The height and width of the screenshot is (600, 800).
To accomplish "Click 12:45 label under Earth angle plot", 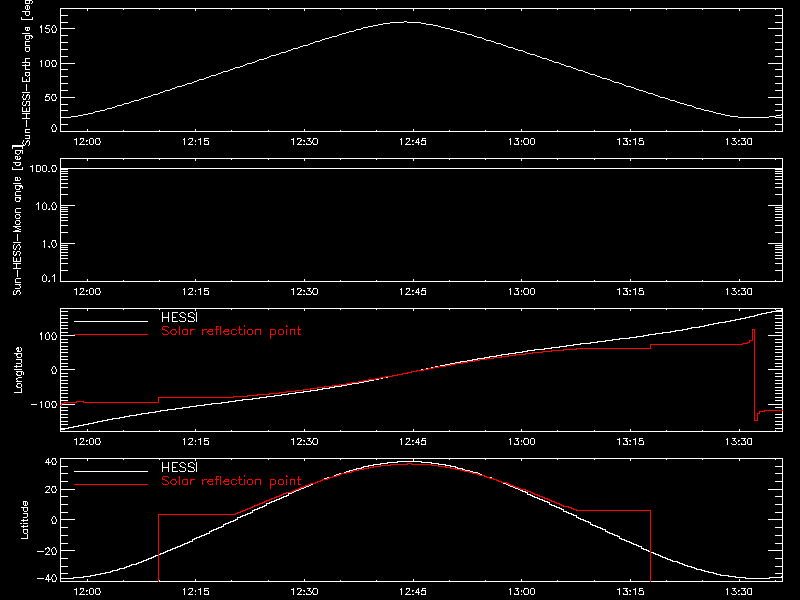I will click(x=413, y=141).
